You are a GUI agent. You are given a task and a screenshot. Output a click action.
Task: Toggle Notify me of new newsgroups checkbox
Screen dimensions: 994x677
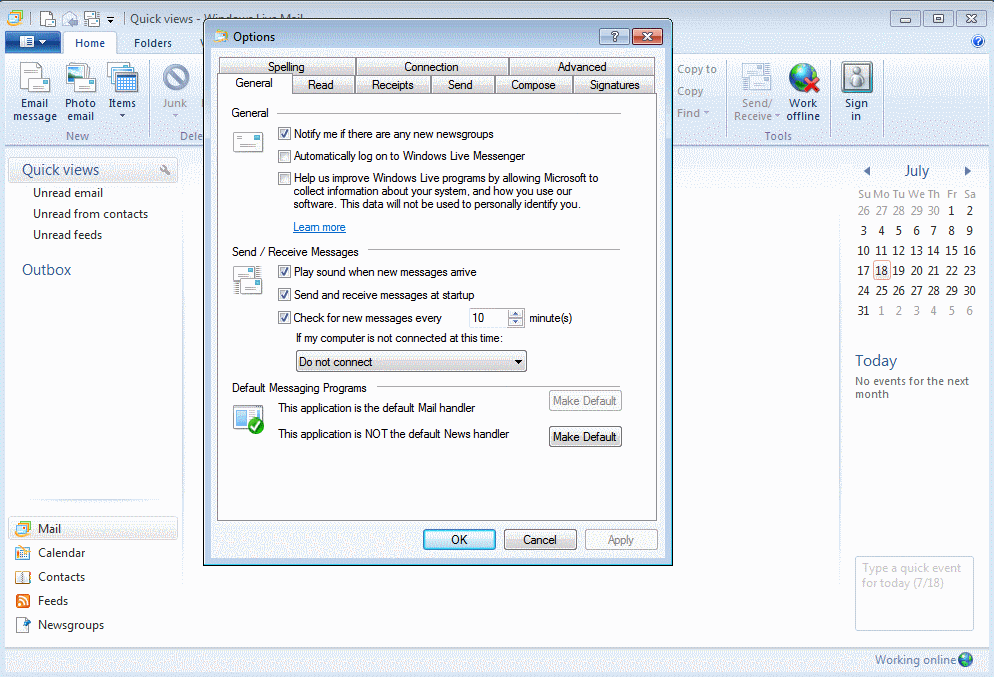tap(285, 134)
